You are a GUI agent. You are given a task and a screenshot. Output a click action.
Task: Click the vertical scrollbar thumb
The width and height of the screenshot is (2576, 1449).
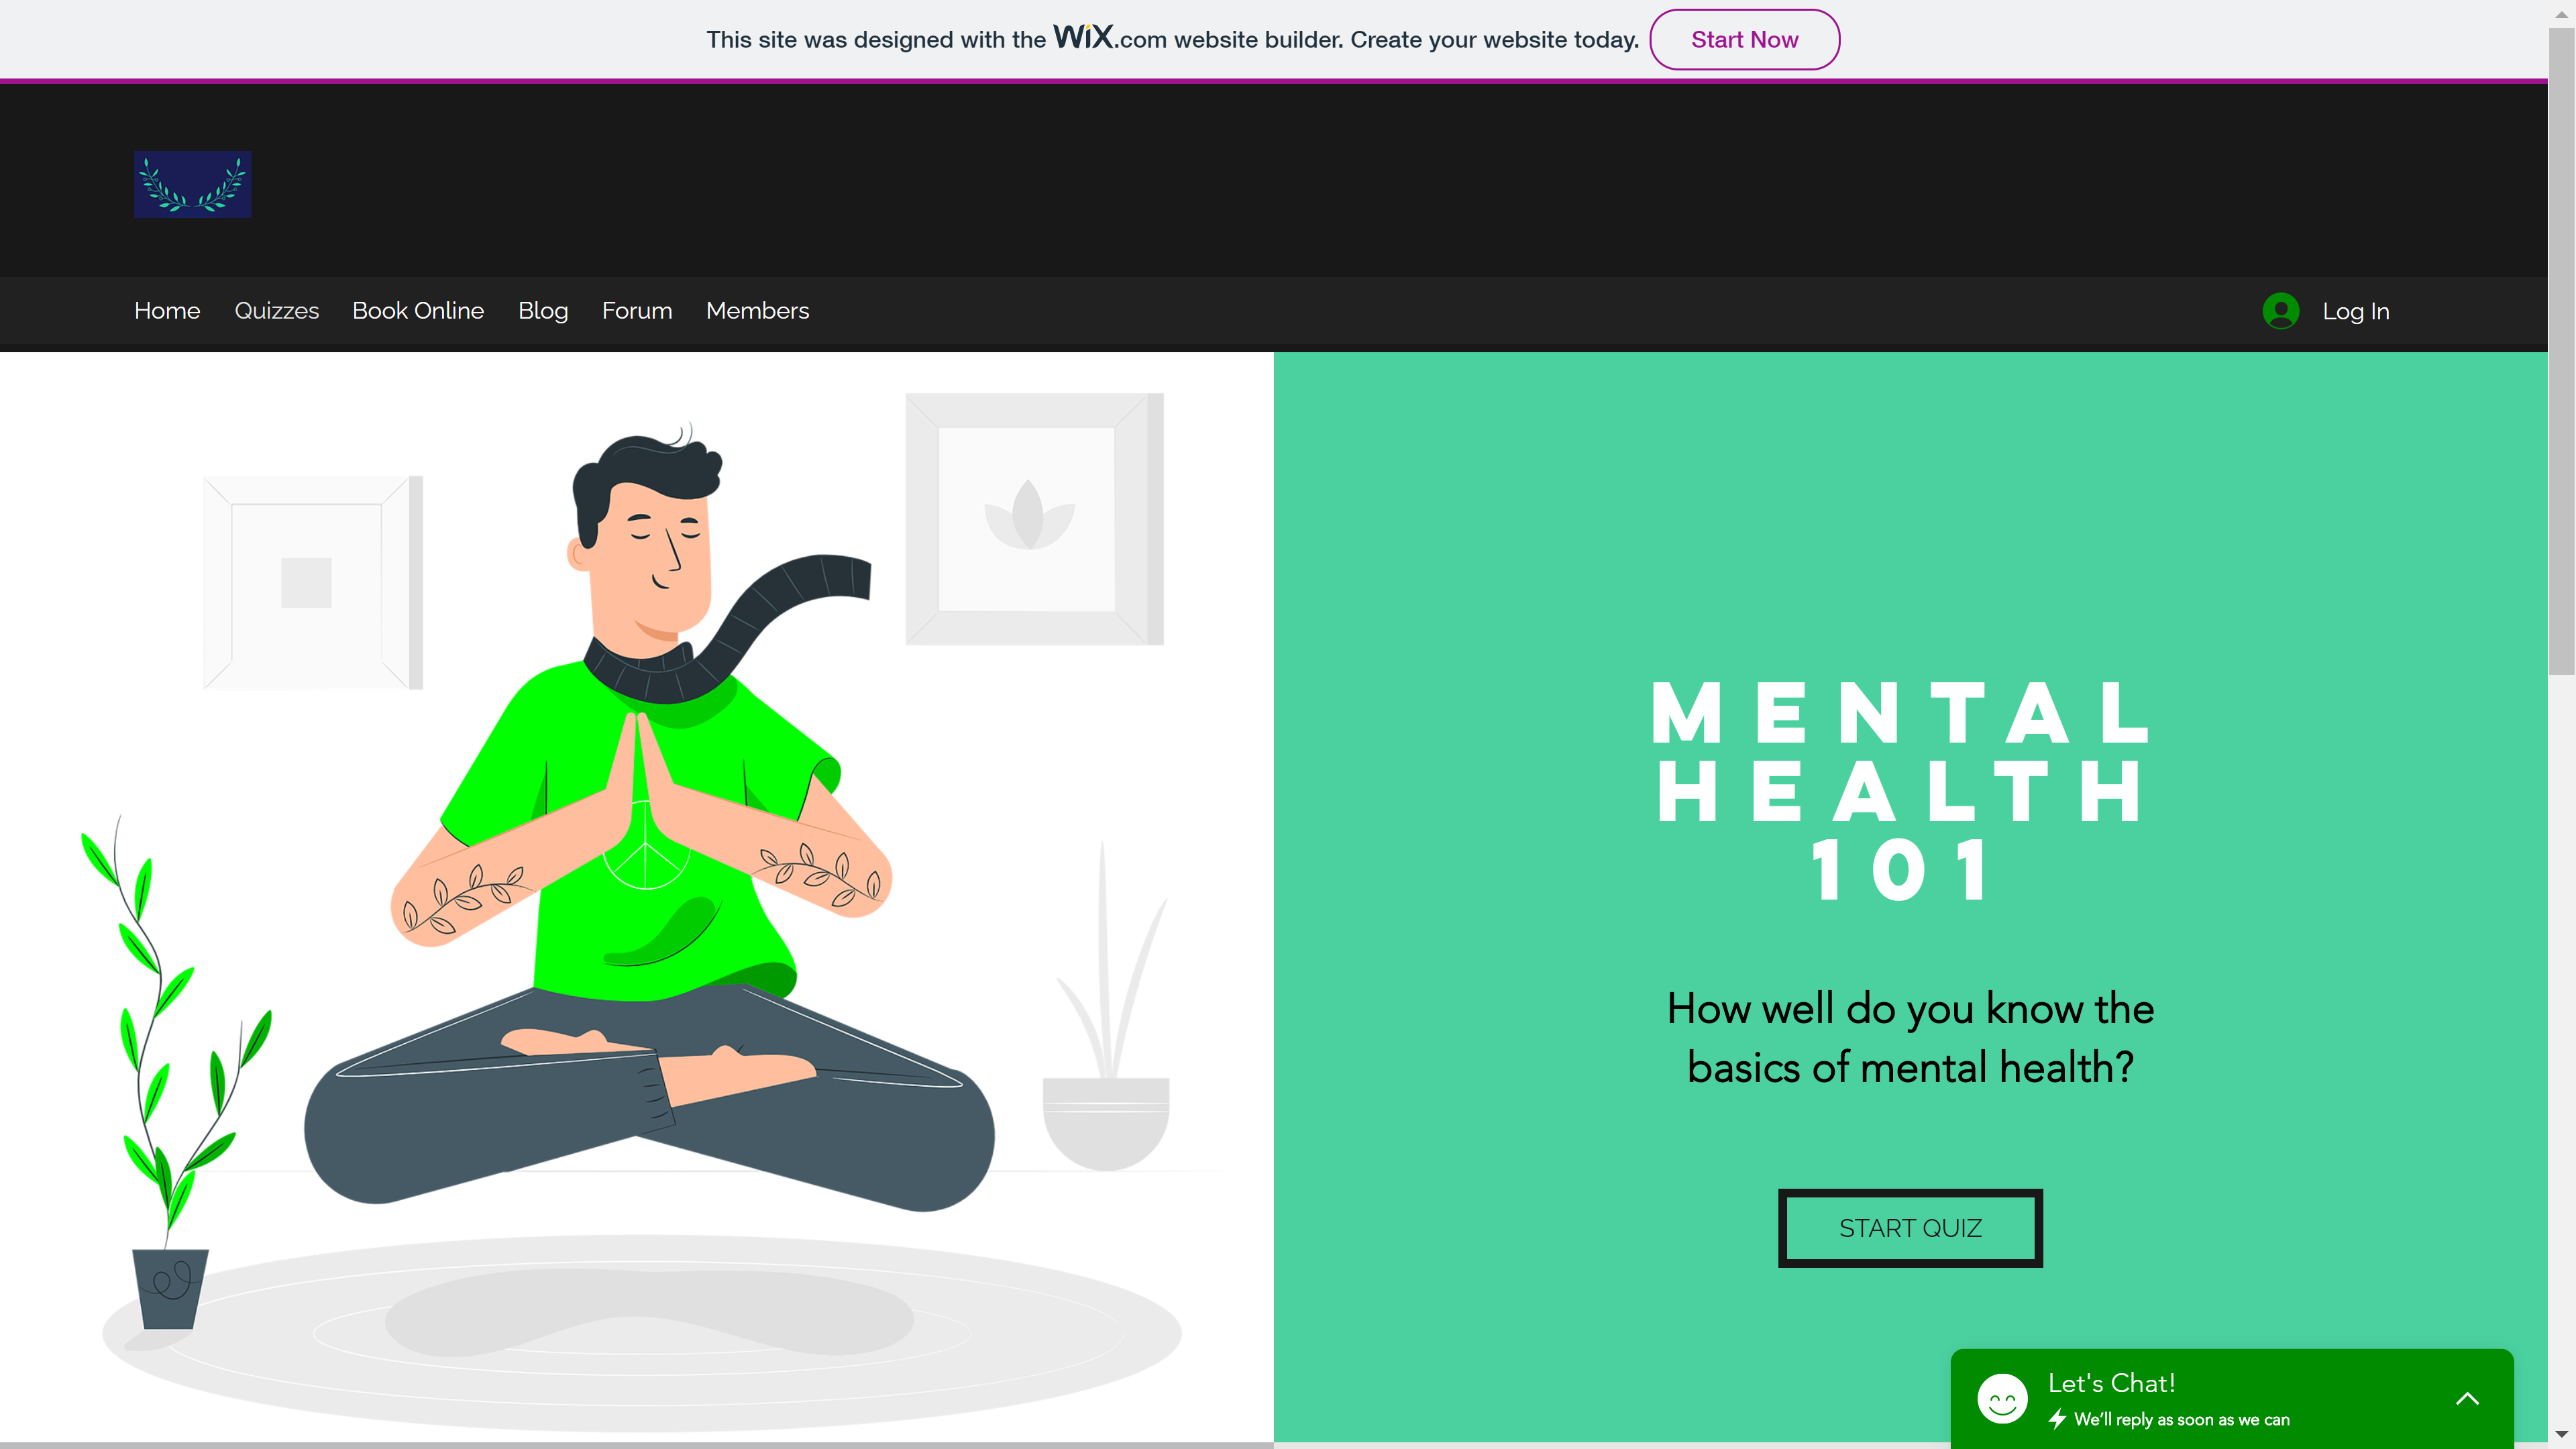pyautogui.click(x=2561, y=350)
